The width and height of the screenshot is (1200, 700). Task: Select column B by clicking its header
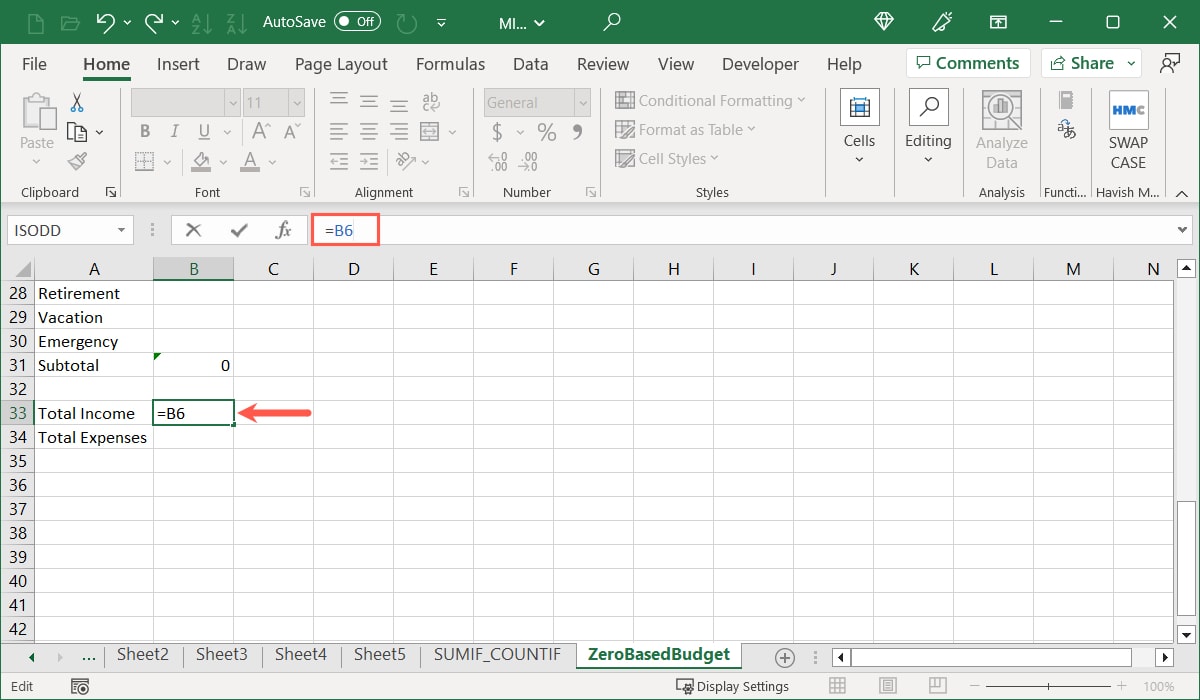point(193,268)
